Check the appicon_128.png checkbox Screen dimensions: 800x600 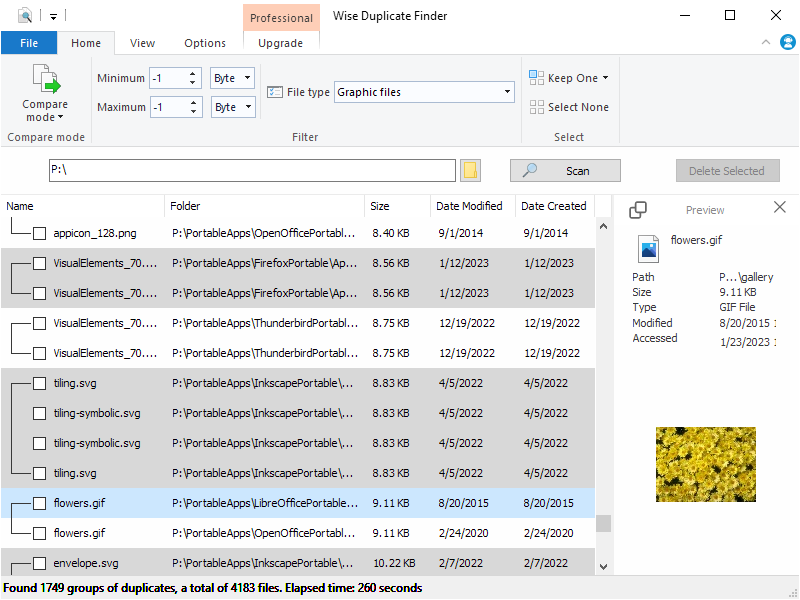(40, 233)
